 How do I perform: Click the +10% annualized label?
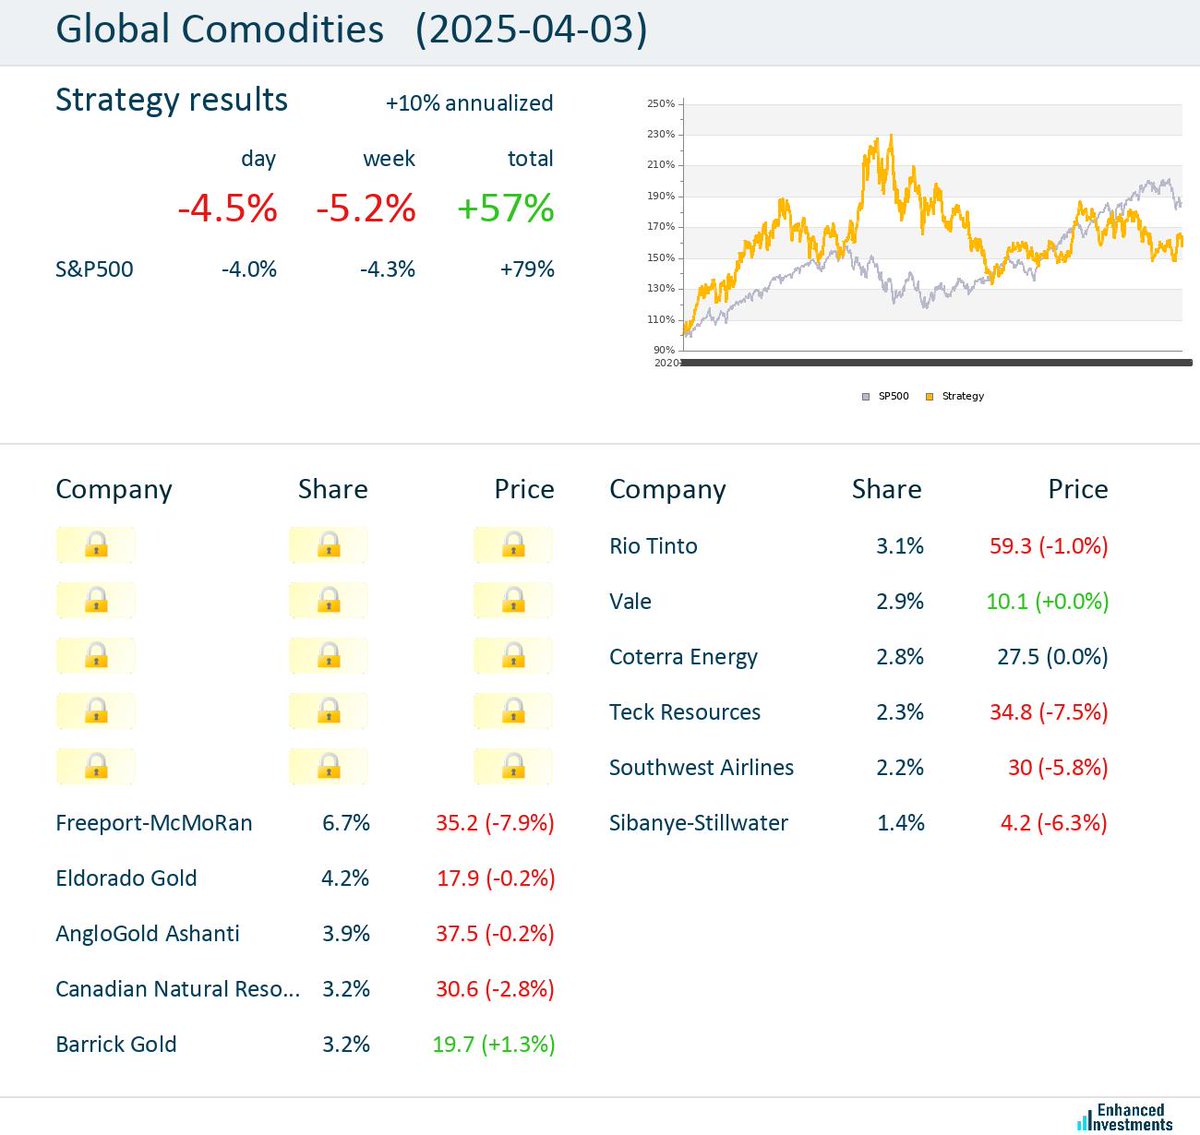[469, 103]
